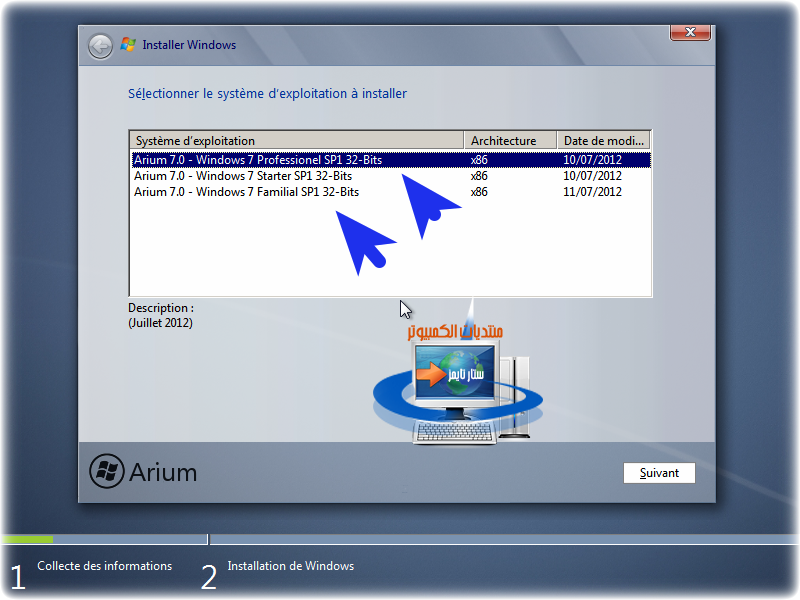Screen dimensions: 800x600
Task: Click x86 value in the Starter row
Action: point(479,176)
